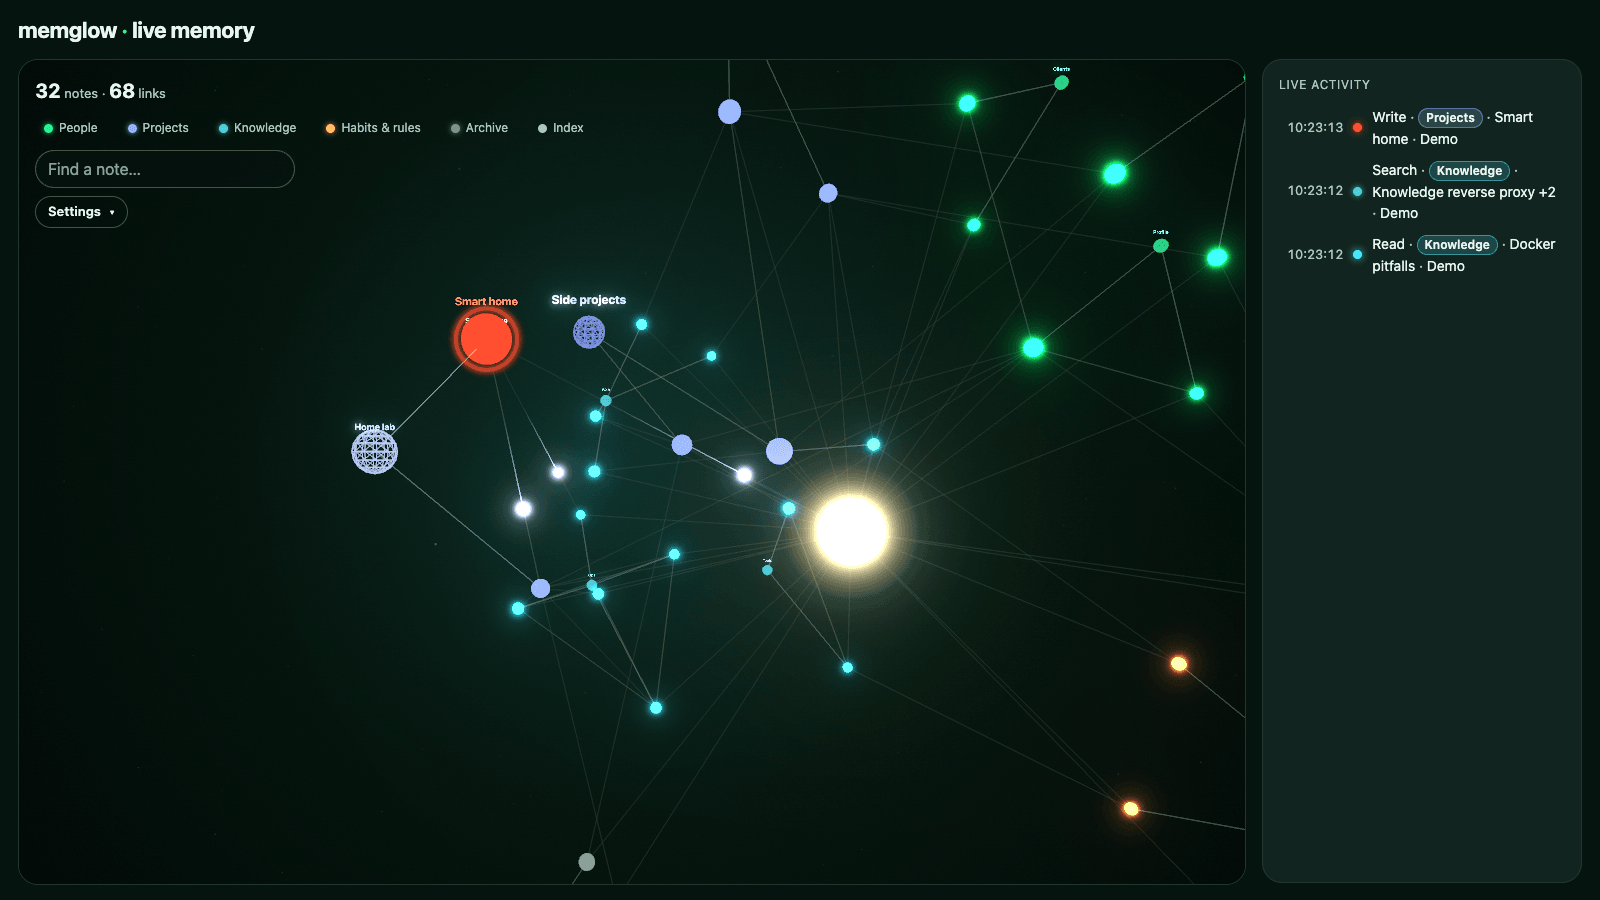This screenshot has height=900, width=1600.
Task: Select the green node labeled Clients
Action: tap(1062, 82)
